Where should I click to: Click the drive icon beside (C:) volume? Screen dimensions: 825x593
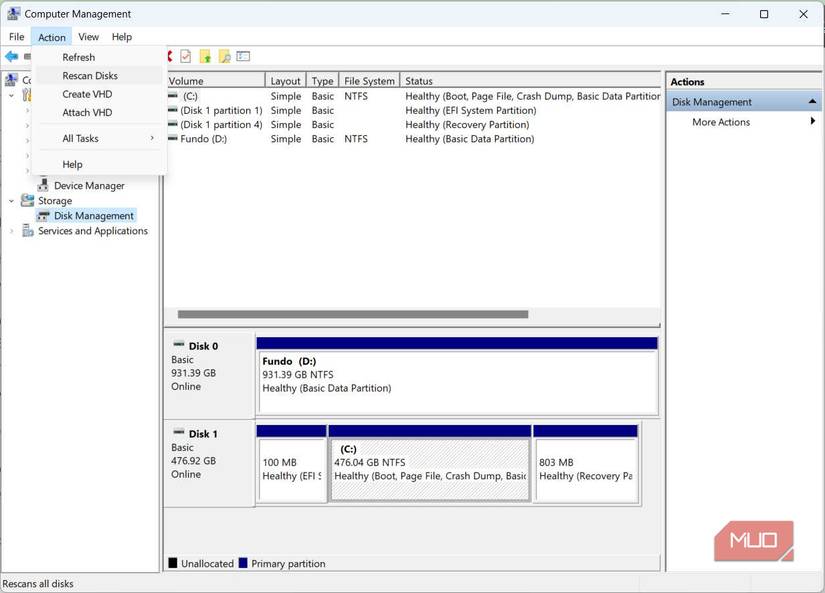coord(173,96)
